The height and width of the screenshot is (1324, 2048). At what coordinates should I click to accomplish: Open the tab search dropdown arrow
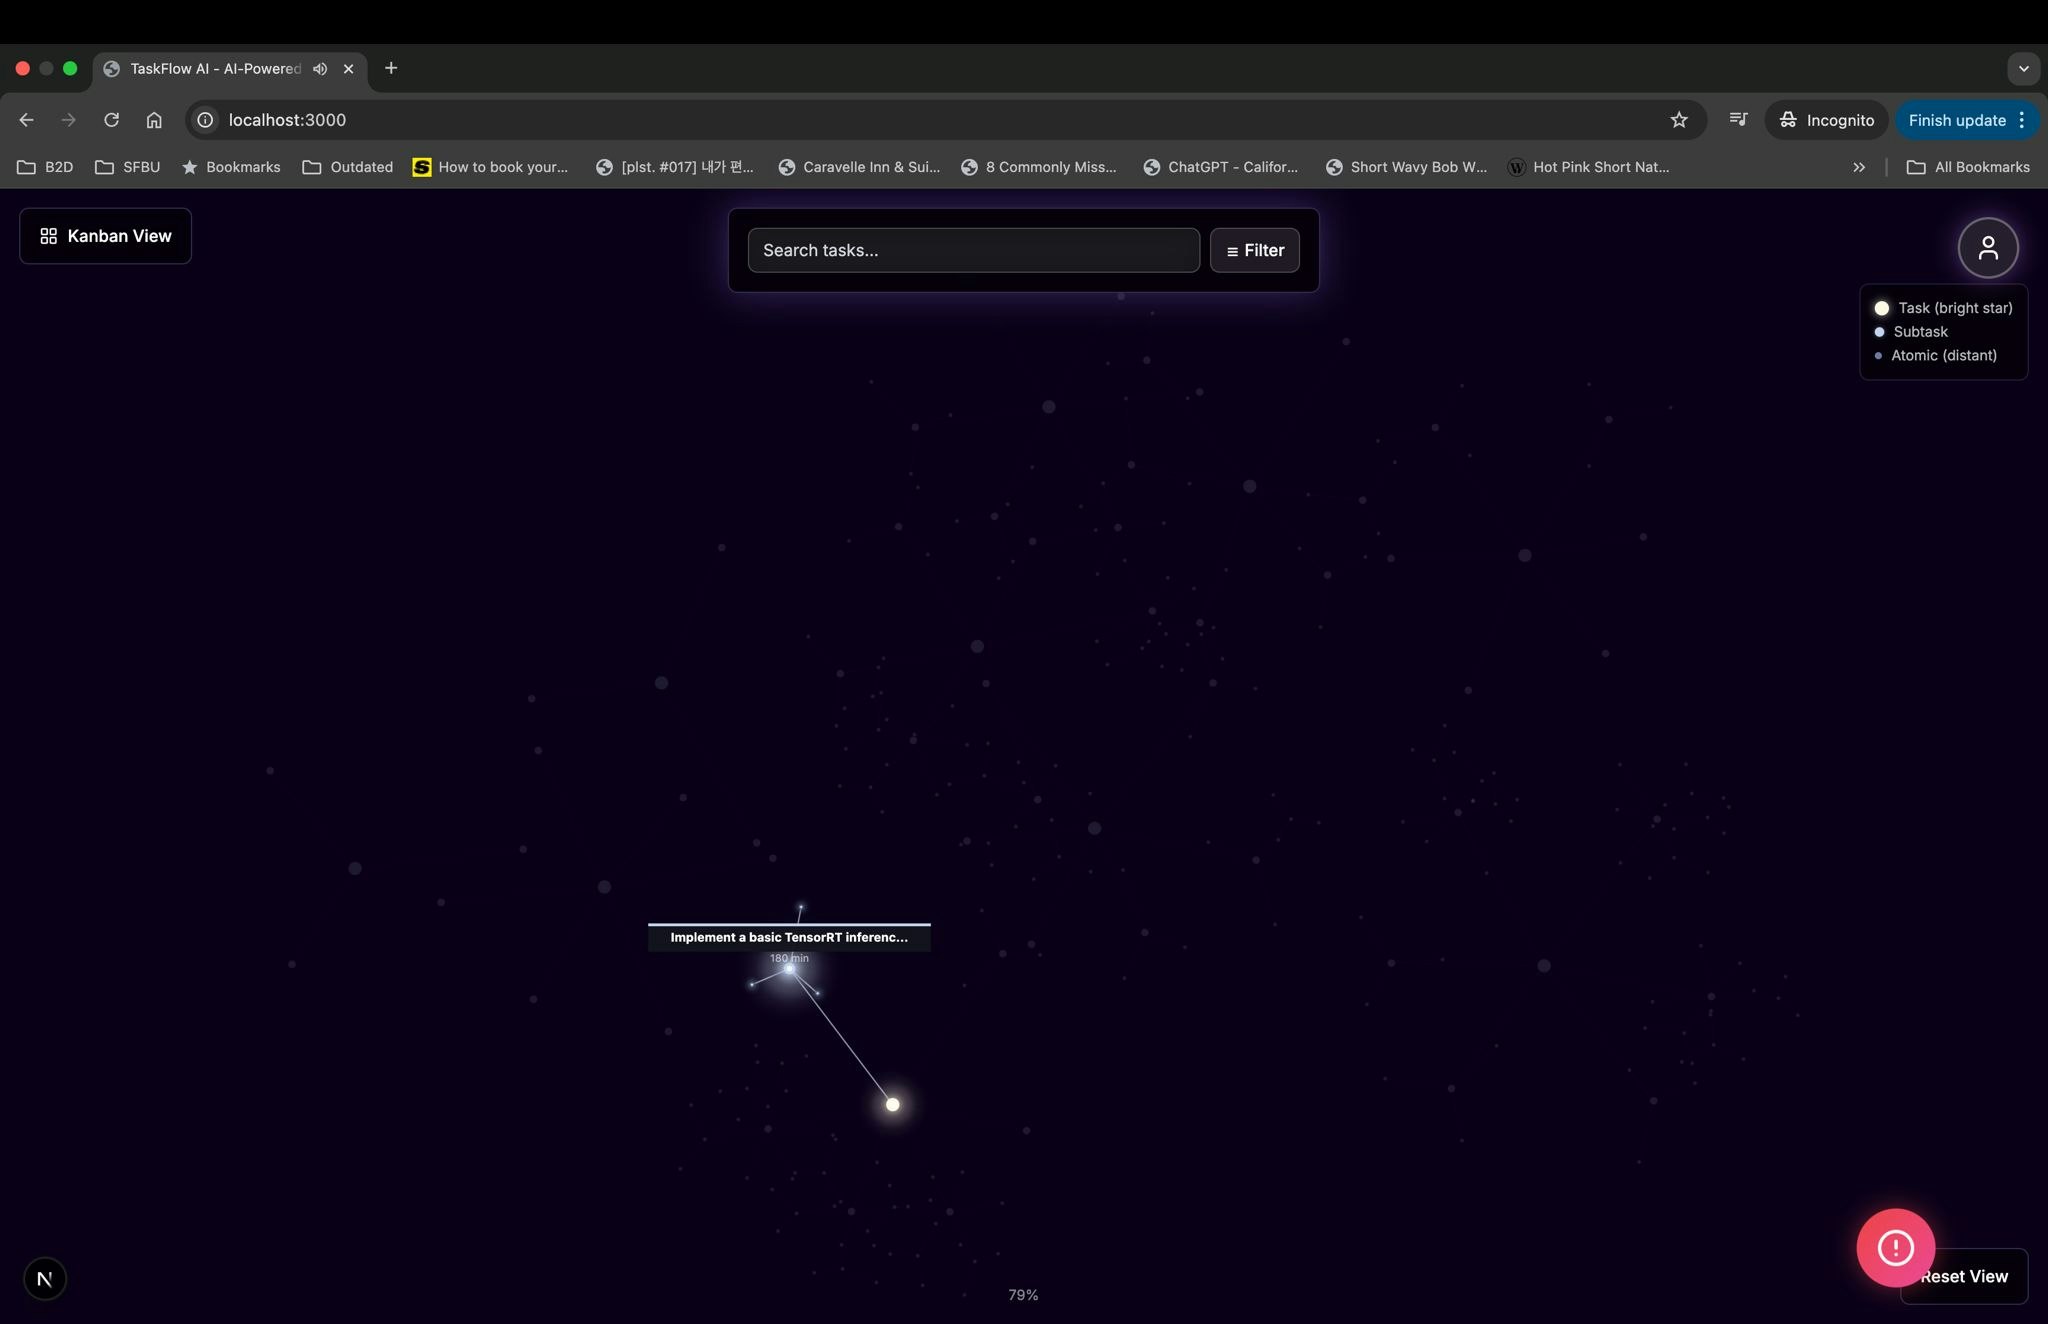coord(2022,68)
